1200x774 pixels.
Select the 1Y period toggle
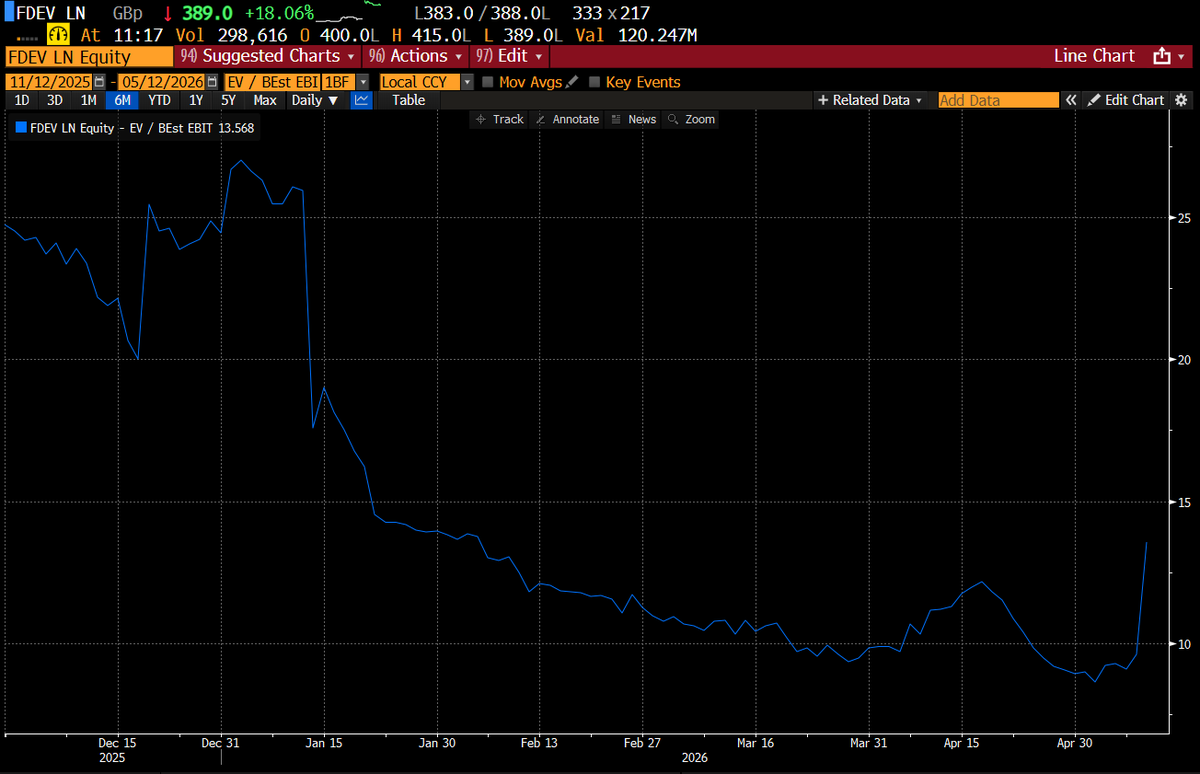tap(196, 100)
